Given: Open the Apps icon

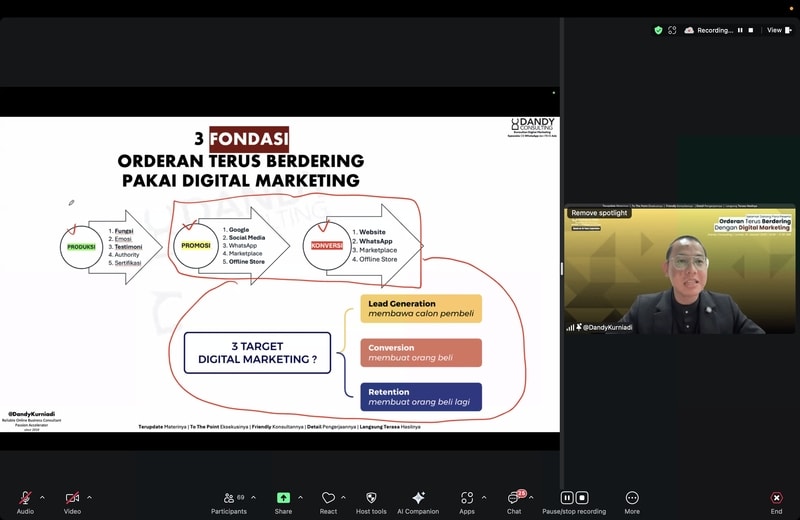Looking at the screenshot, I should (467, 497).
